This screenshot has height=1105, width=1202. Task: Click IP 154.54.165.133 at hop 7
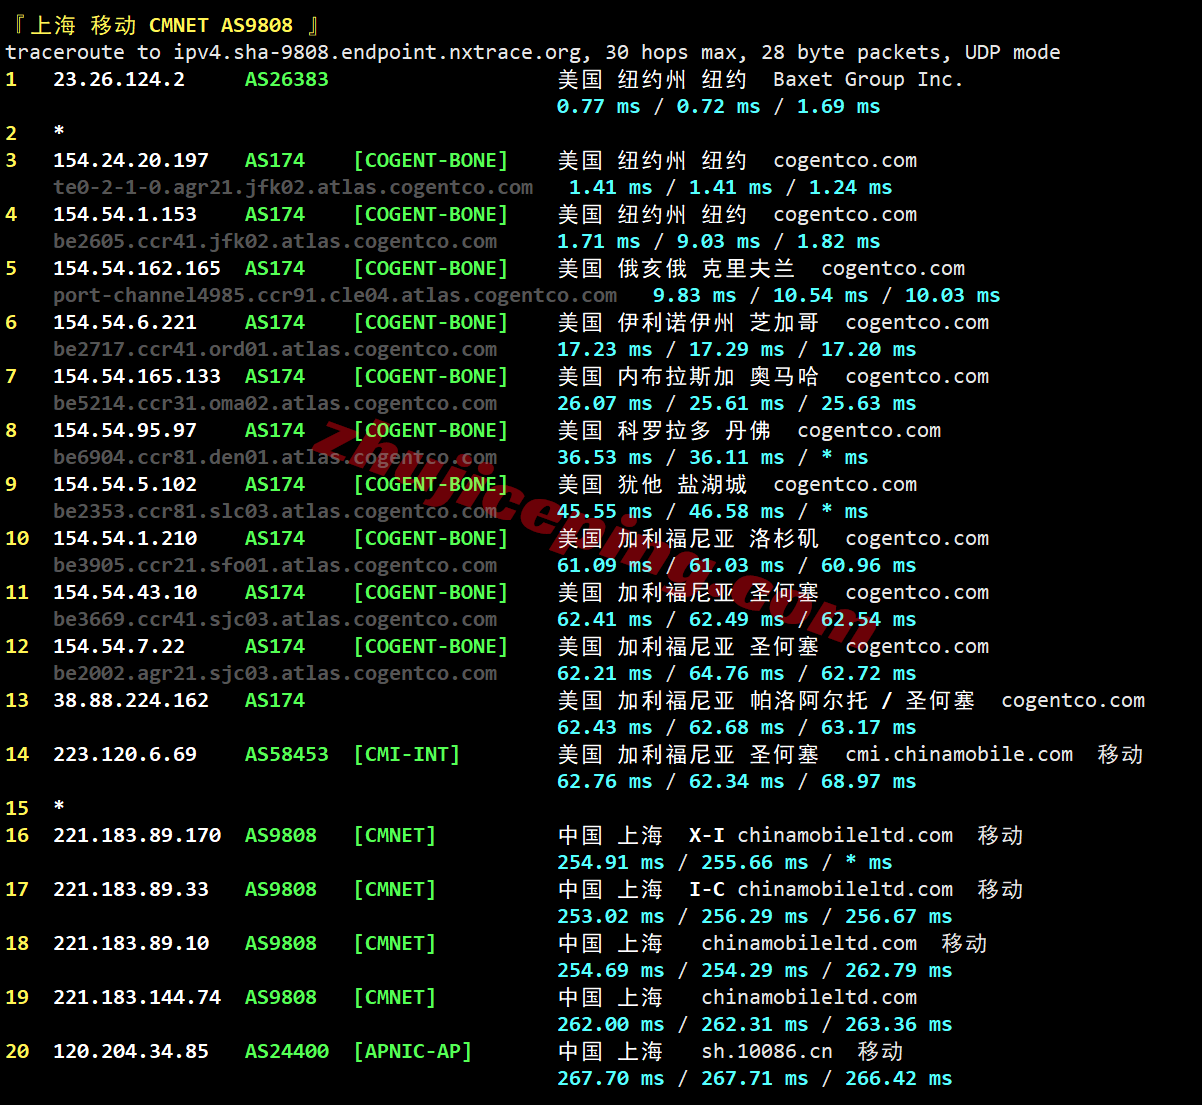137,376
